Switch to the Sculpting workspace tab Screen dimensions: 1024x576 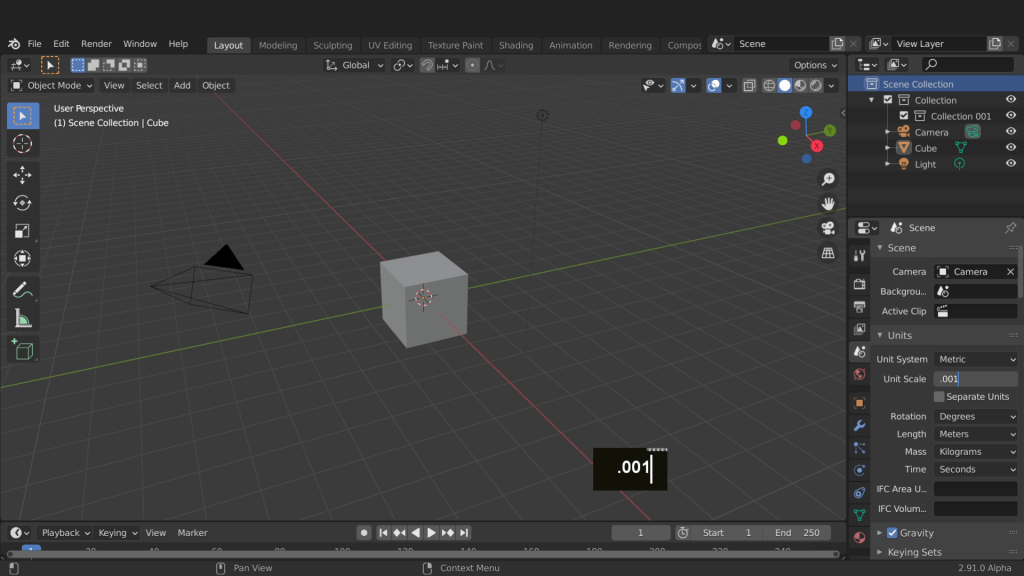pyautogui.click(x=332, y=45)
